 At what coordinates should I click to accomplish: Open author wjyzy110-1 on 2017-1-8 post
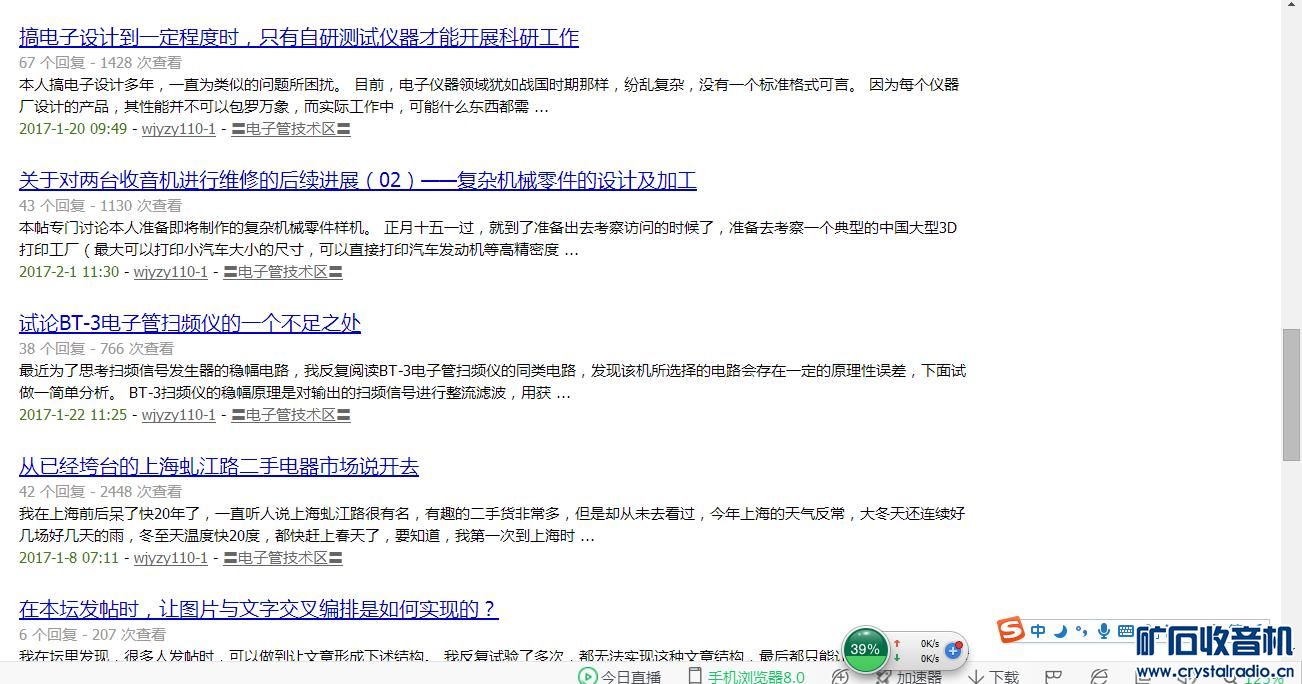(171, 558)
